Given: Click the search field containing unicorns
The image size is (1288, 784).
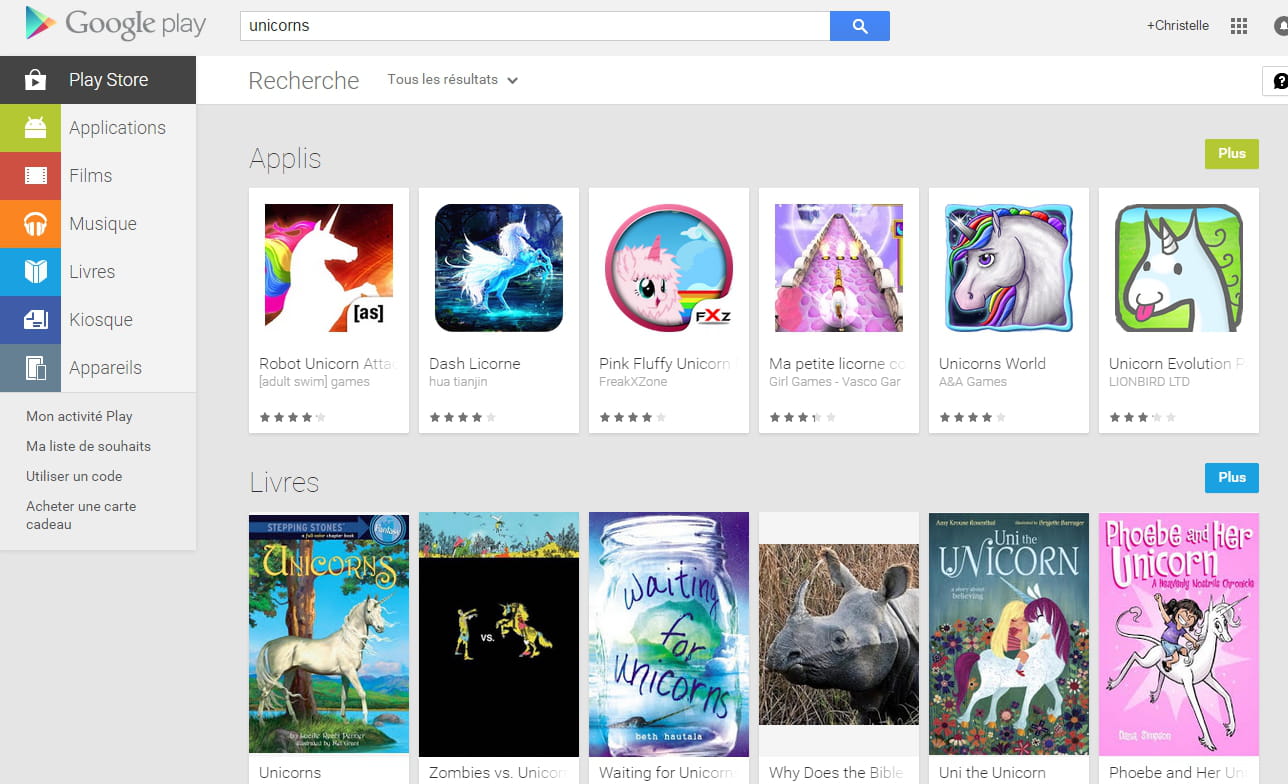Looking at the screenshot, I should pyautogui.click(x=535, y=26).
